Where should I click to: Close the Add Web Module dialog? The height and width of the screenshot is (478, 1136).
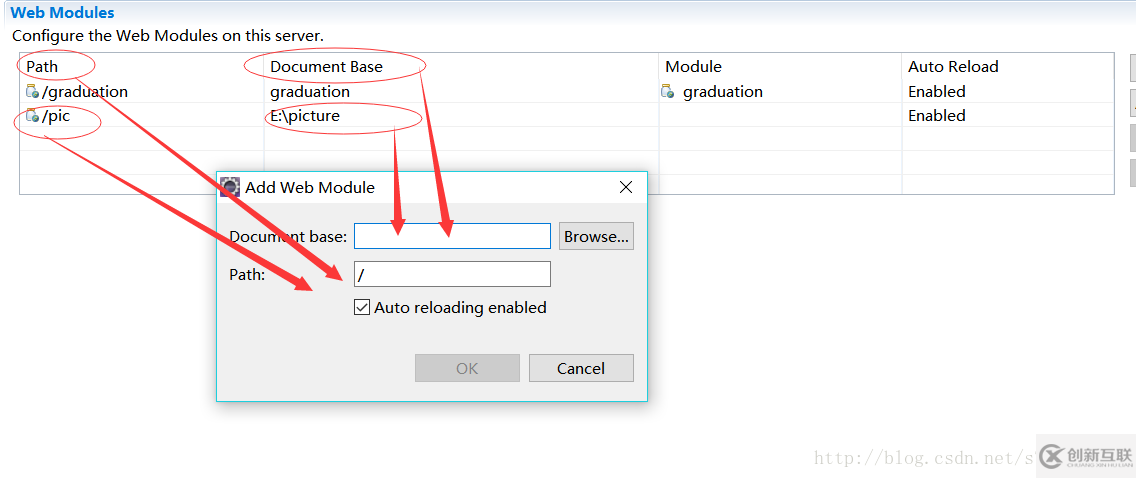click(x=626, y=188)
